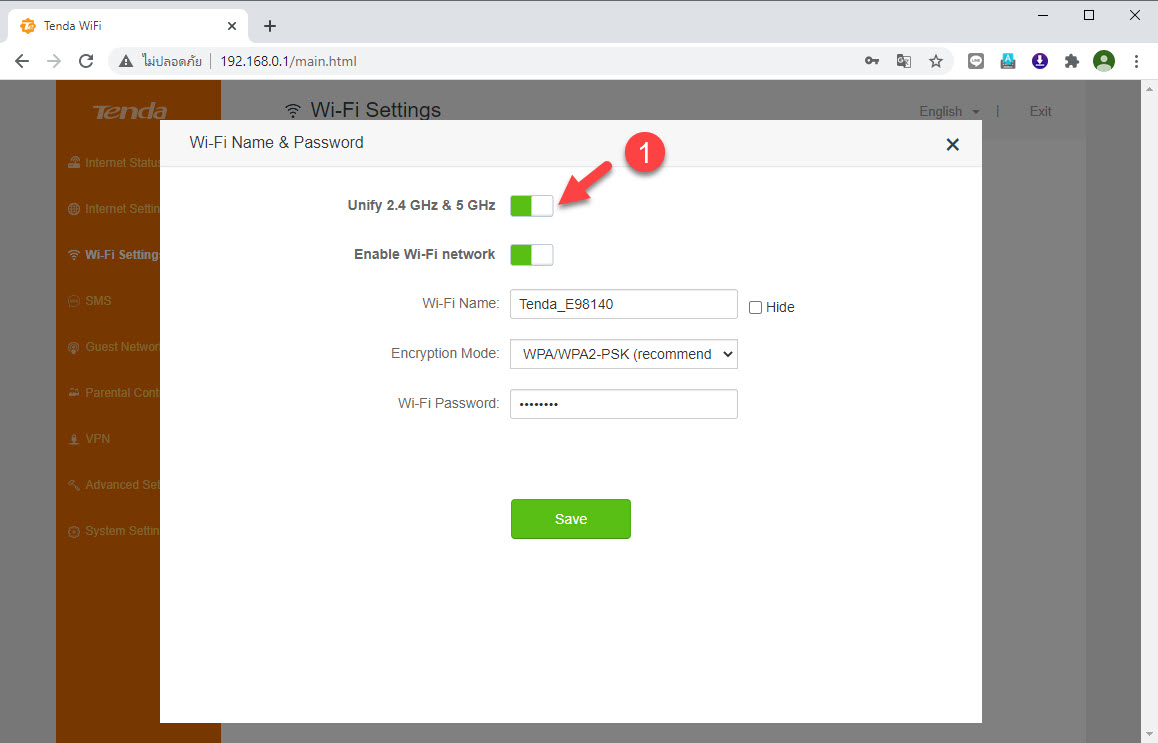The height and width of the screenshot is (743, 1158).
Task: Open the Encryption Mode dropdown
Action: [x=624, y=354]
